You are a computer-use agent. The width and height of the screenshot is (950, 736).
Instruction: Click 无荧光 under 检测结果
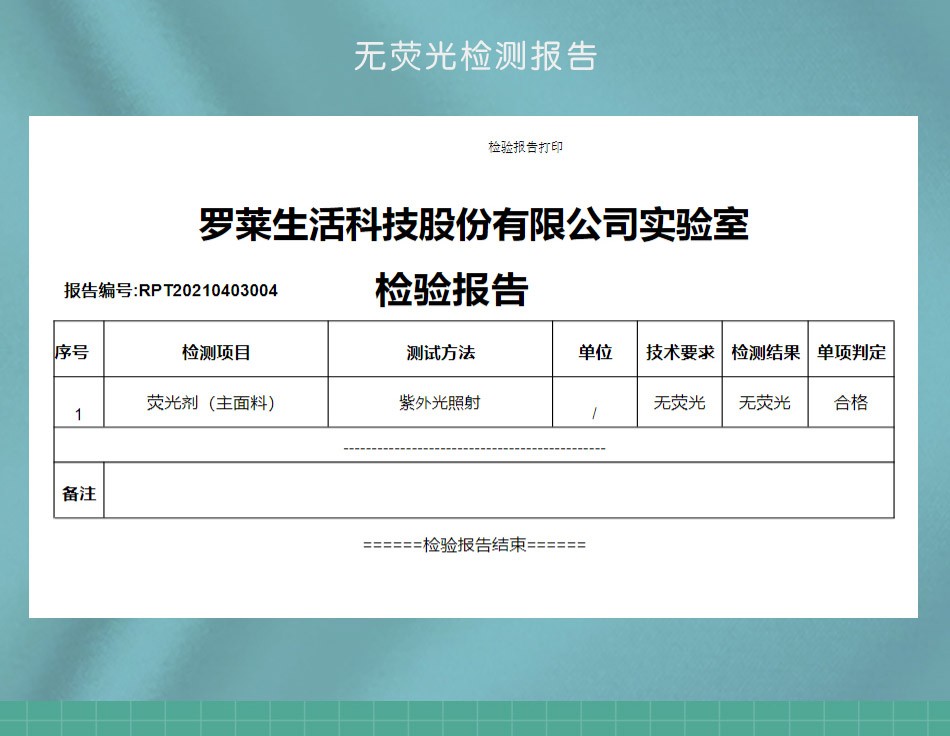[x=765, y=402]
